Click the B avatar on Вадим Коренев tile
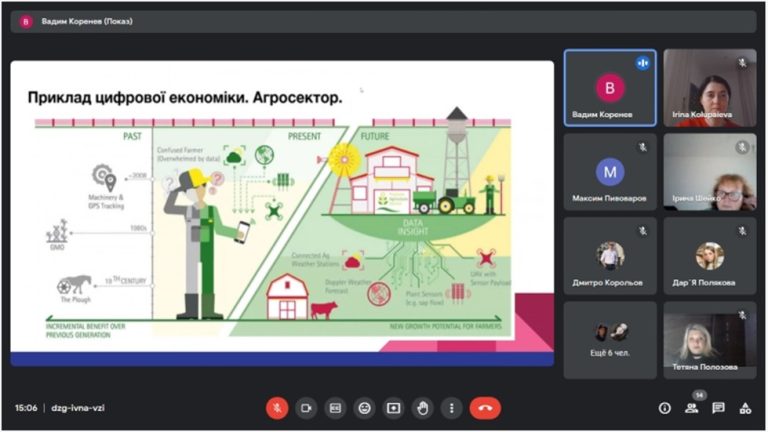Viewport: 768px width, 432px height. coord(610,88)
